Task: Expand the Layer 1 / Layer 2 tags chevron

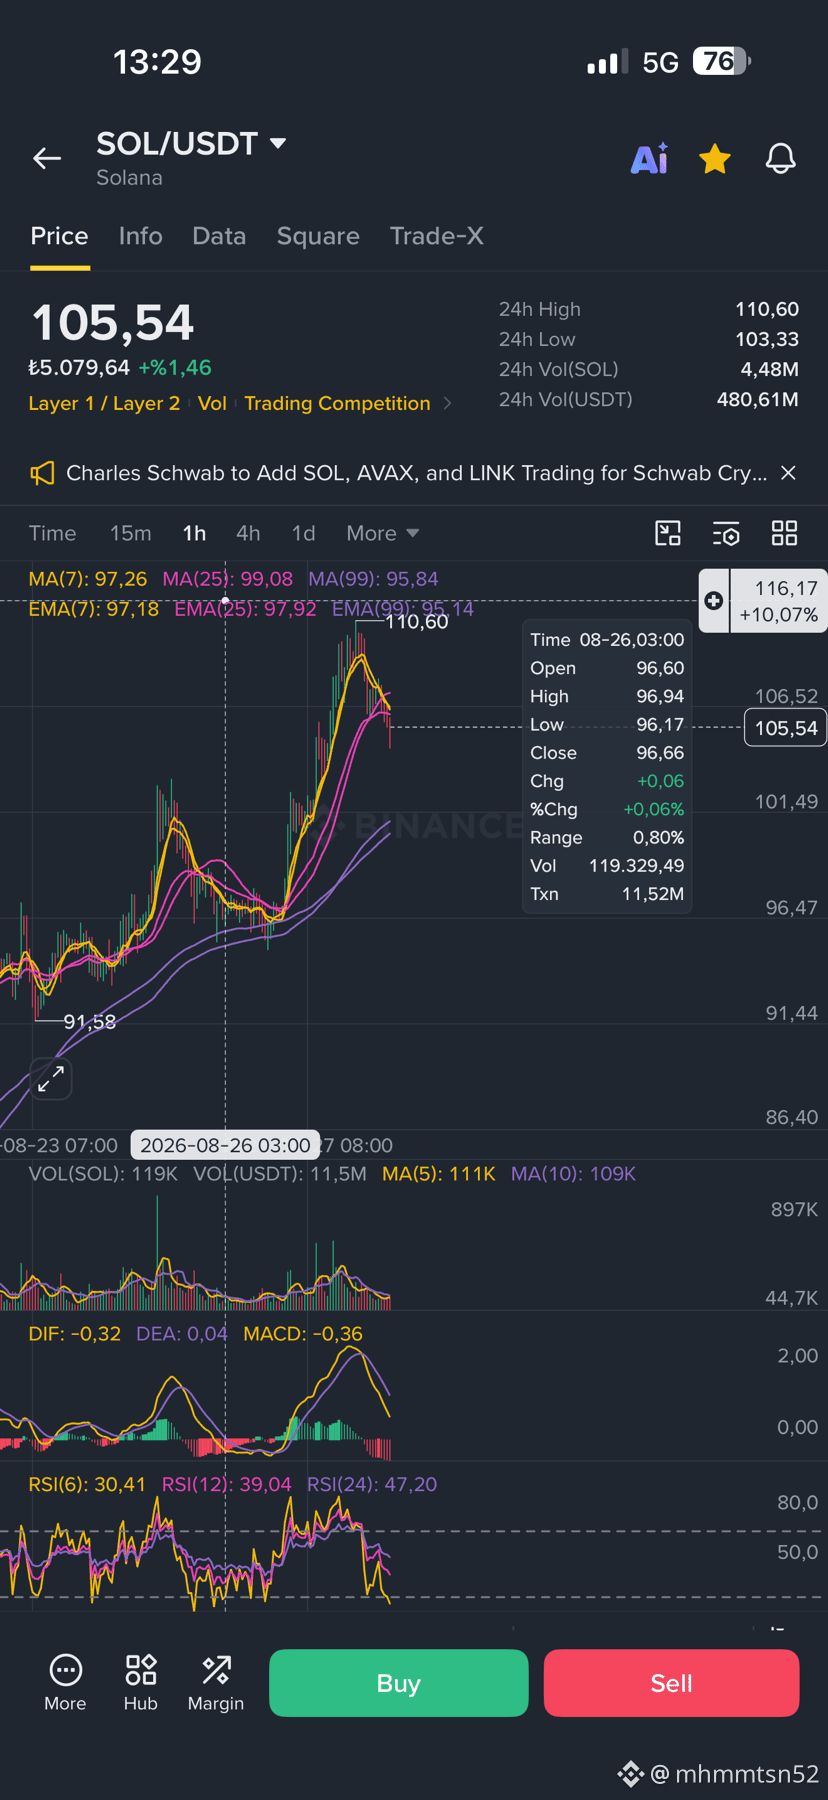Action: pos(447,403)
